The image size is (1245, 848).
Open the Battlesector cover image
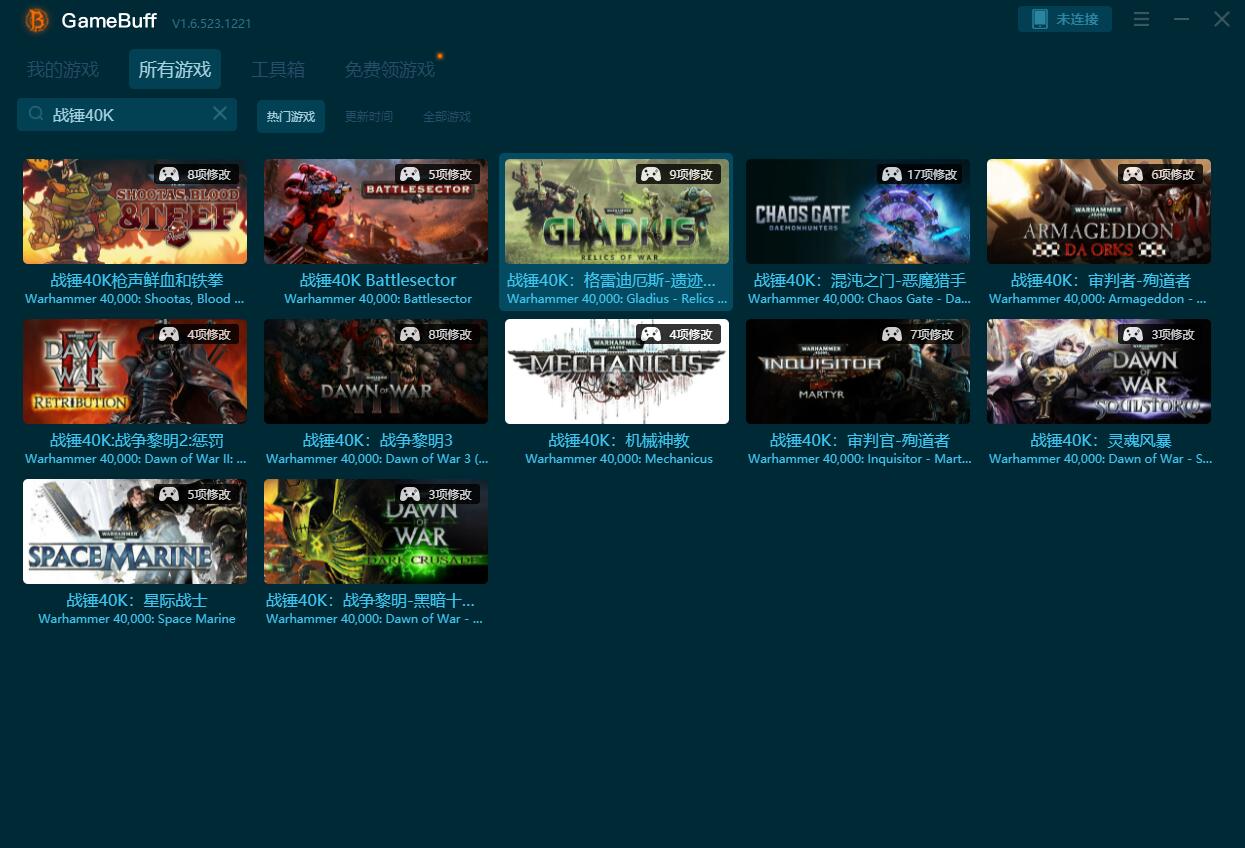coord(376,211)
